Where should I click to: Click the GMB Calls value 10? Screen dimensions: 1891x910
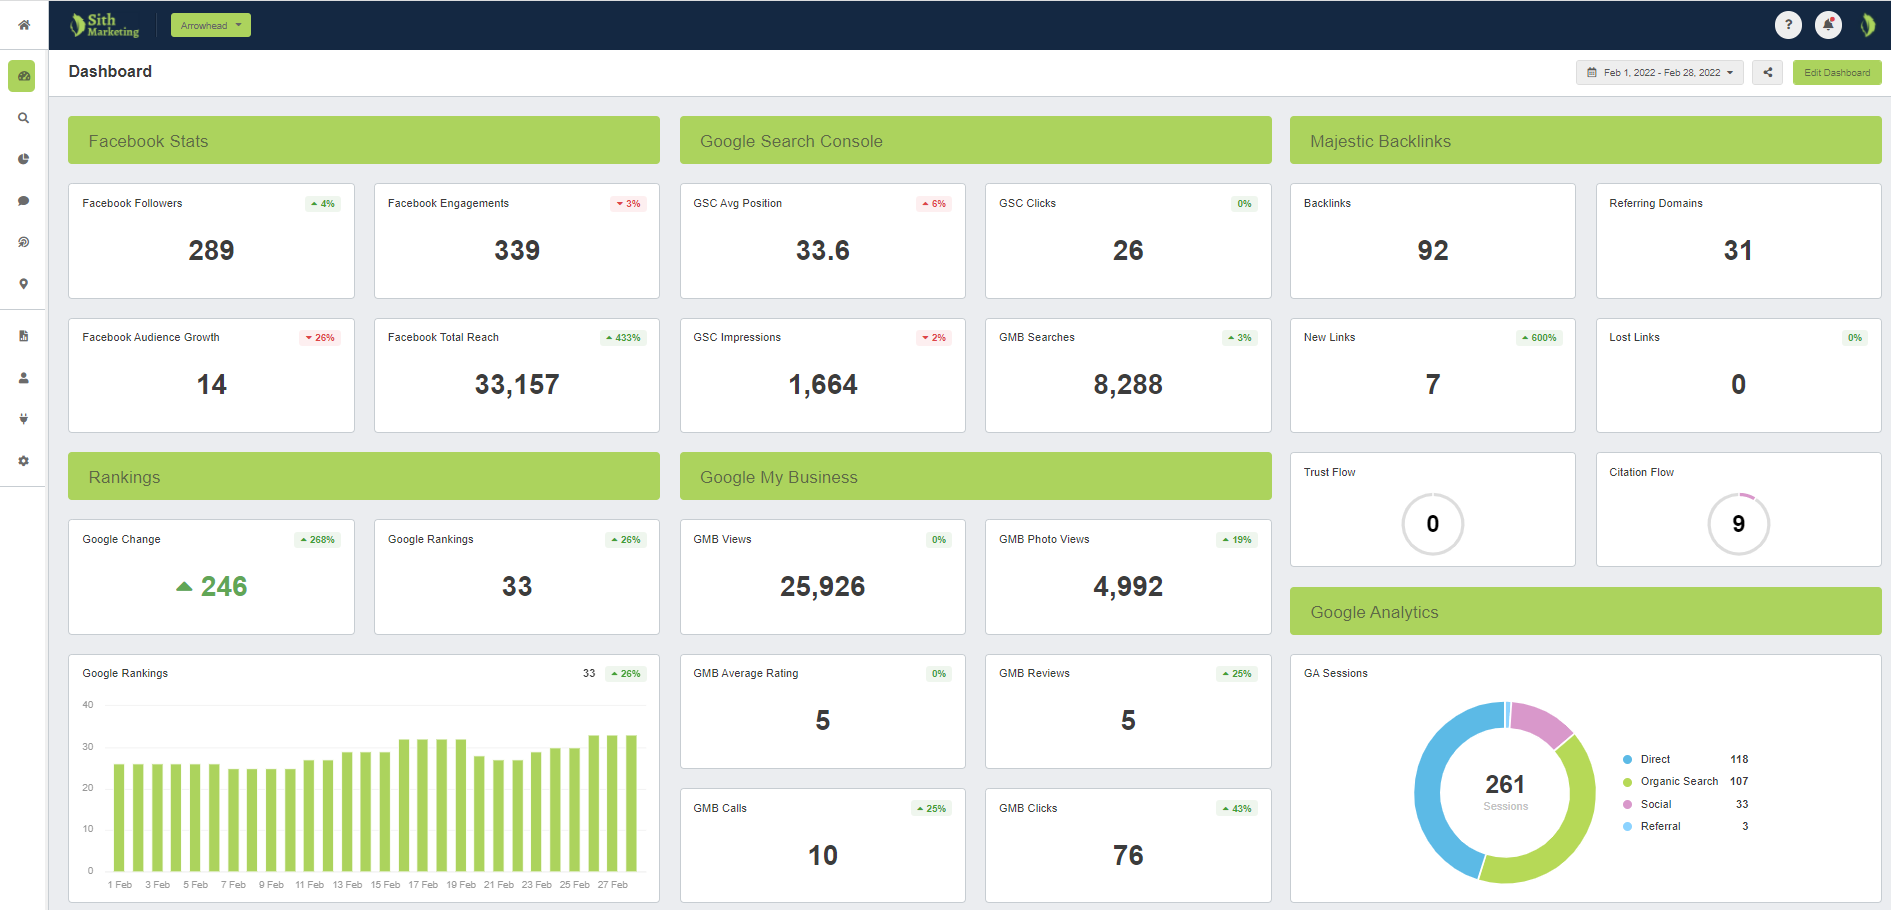pyautogui.click(x=823, y=855)
